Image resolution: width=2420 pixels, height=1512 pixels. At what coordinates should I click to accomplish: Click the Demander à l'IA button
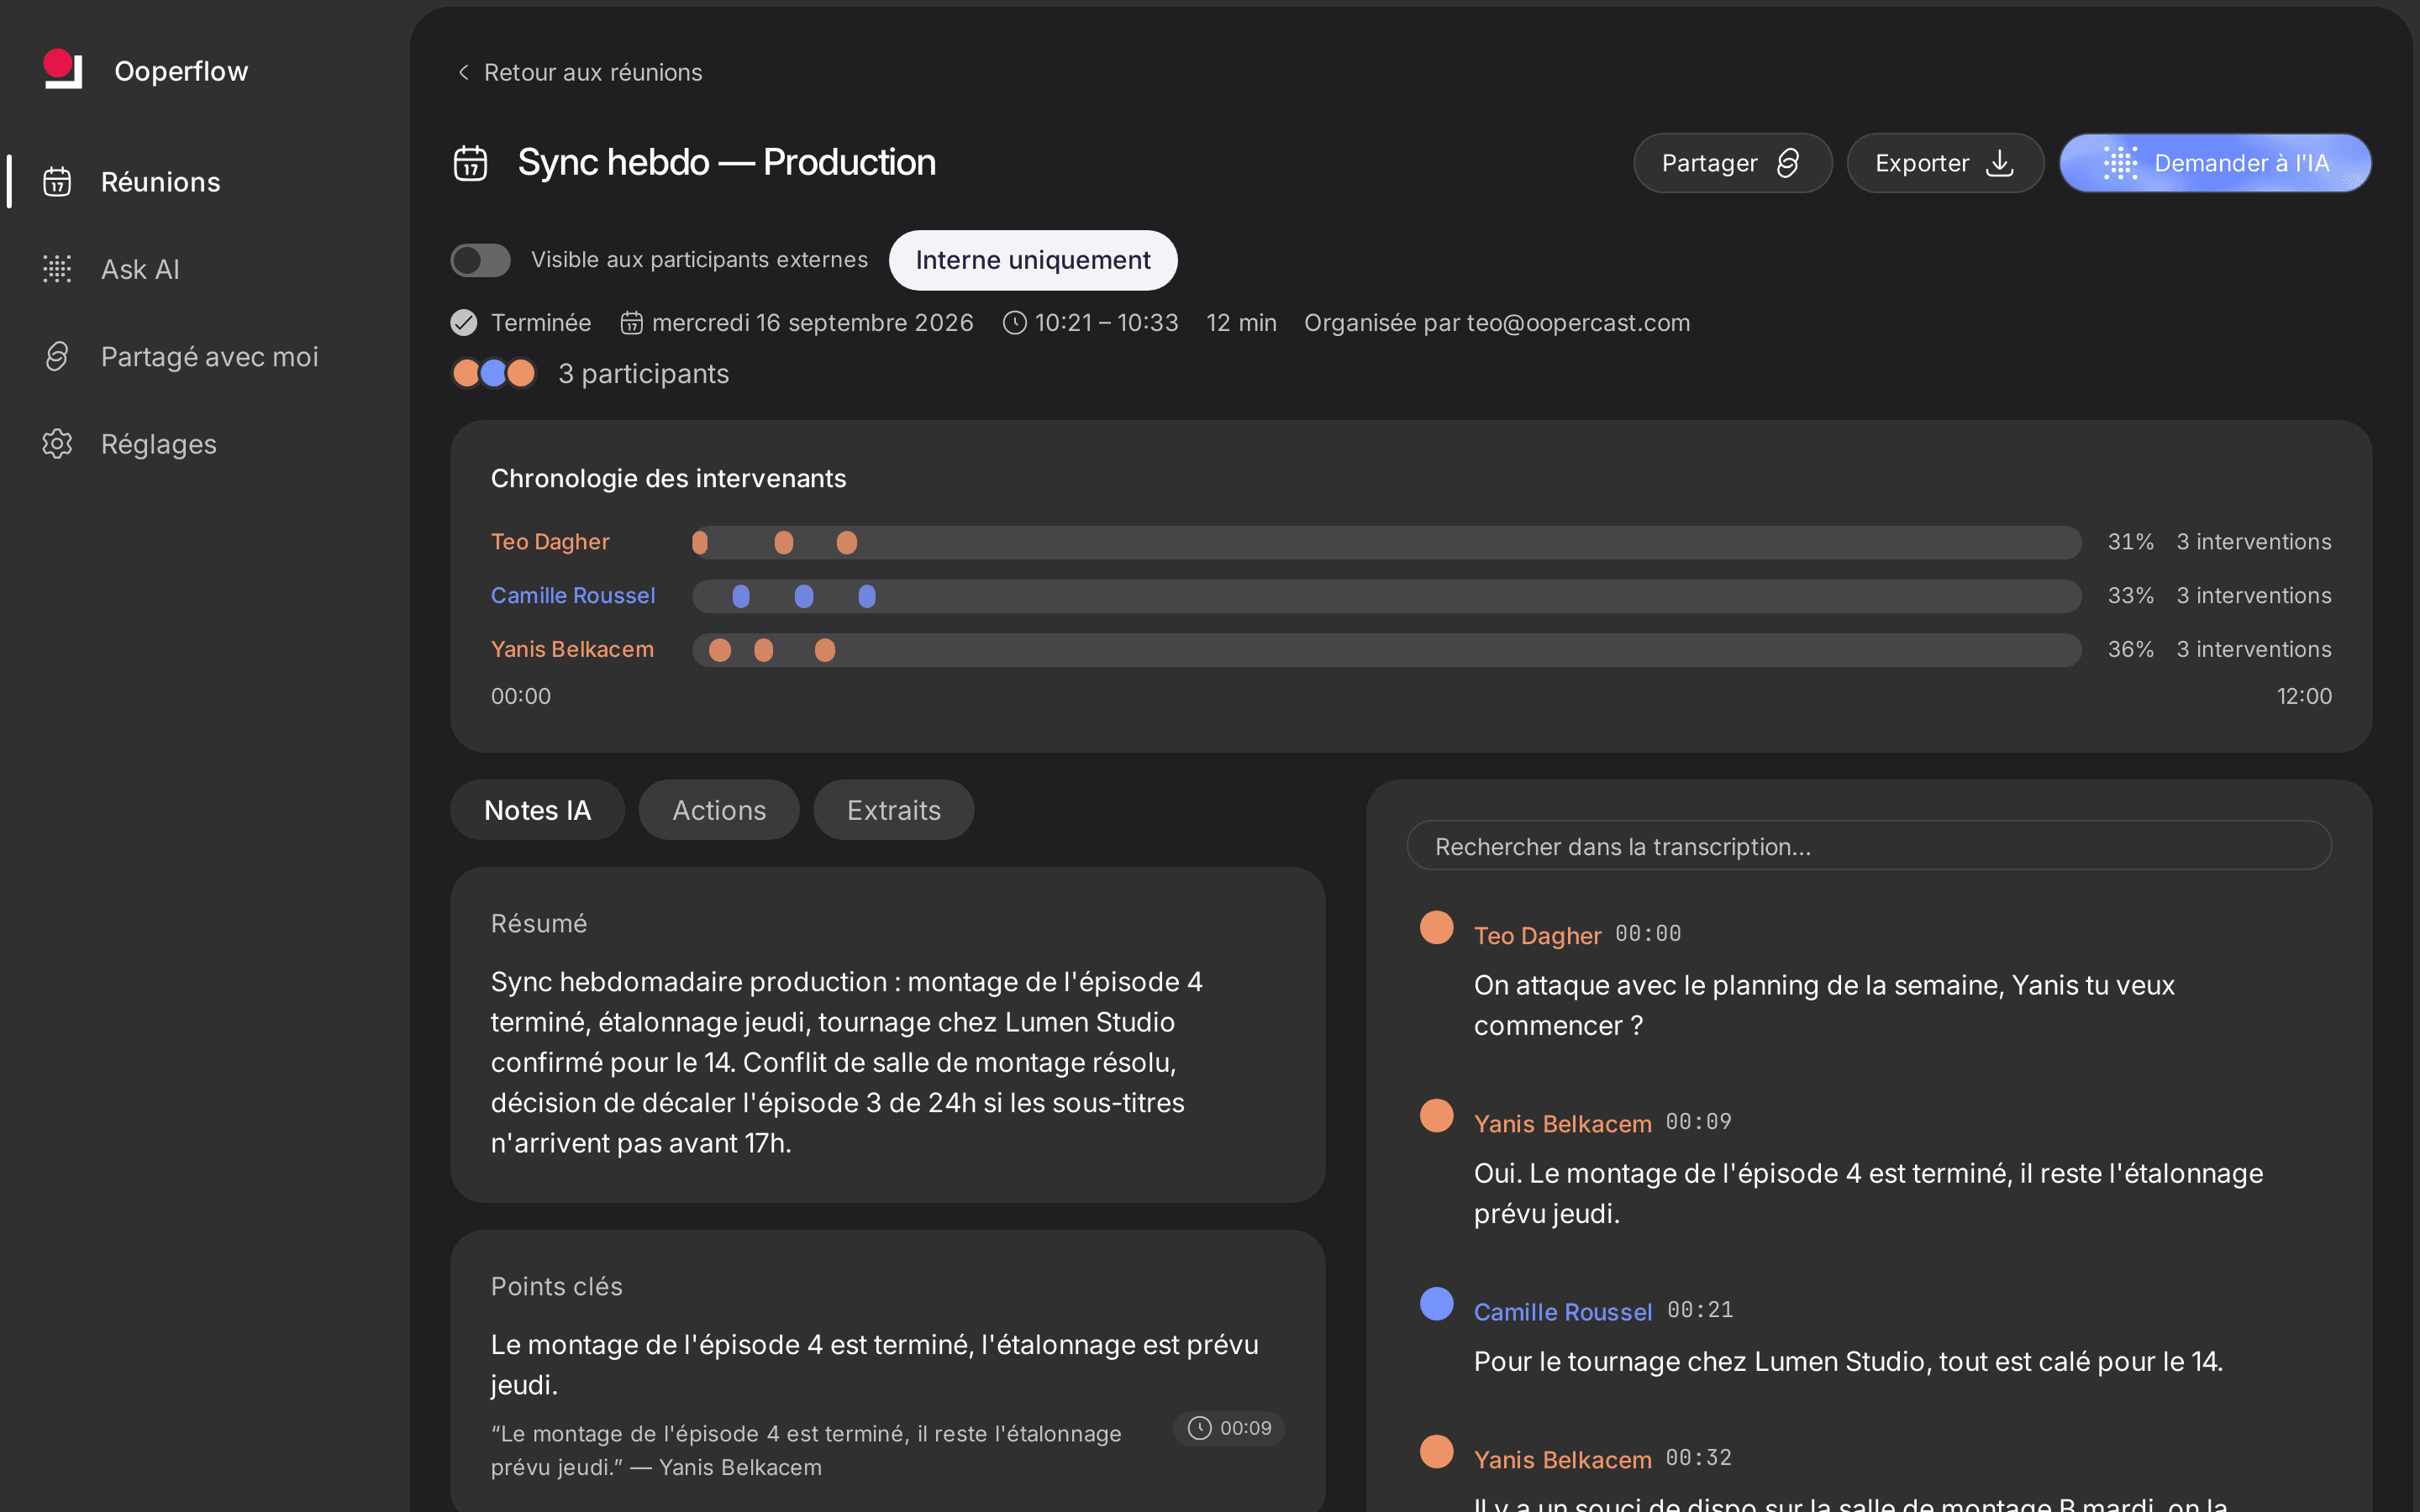pos(2215,163)
